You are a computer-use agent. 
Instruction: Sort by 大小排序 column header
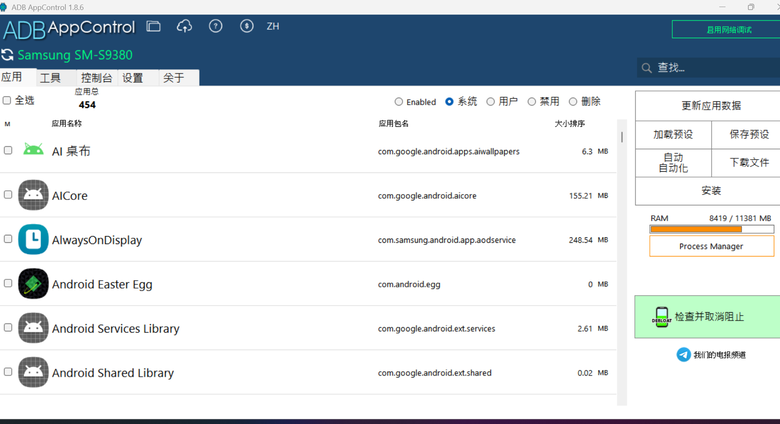pyautogui.click(x=570, y=123)
